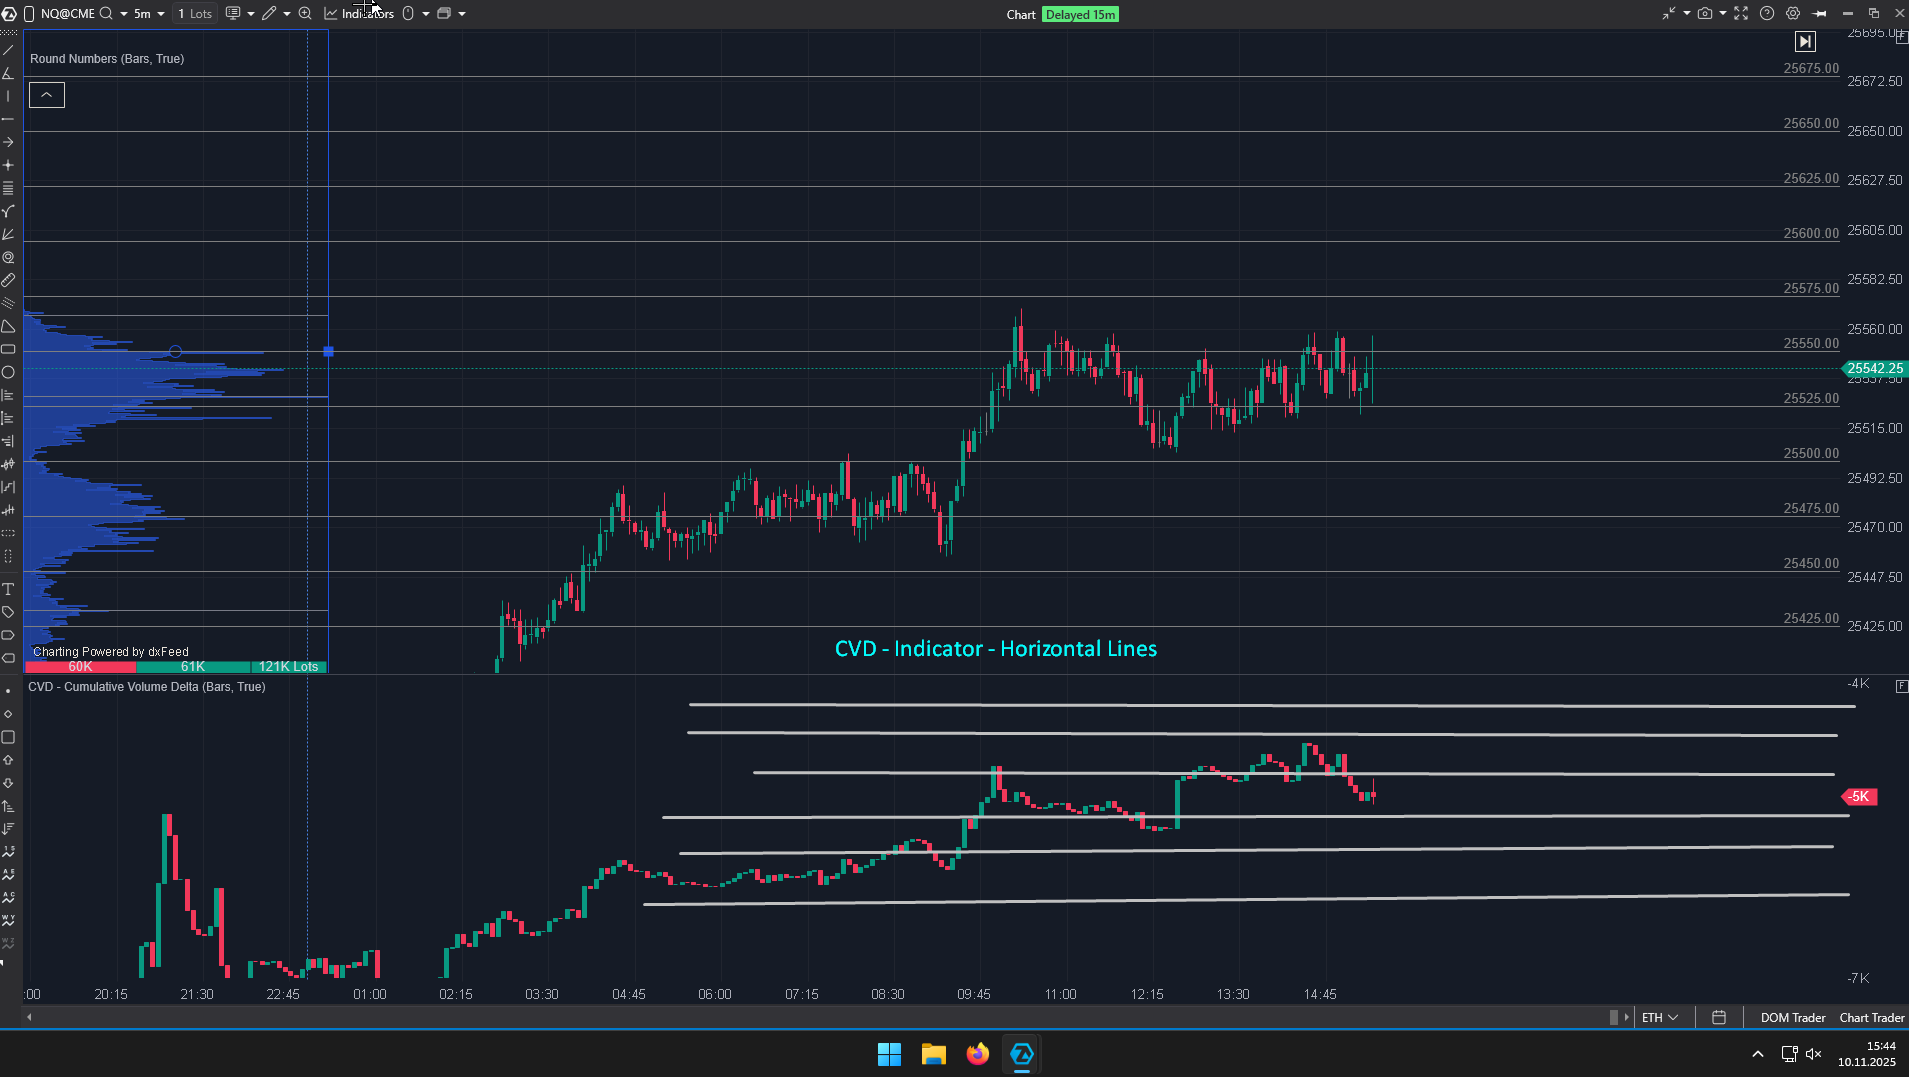
Task: Open the symbol search magnifier
Action: 106,14
